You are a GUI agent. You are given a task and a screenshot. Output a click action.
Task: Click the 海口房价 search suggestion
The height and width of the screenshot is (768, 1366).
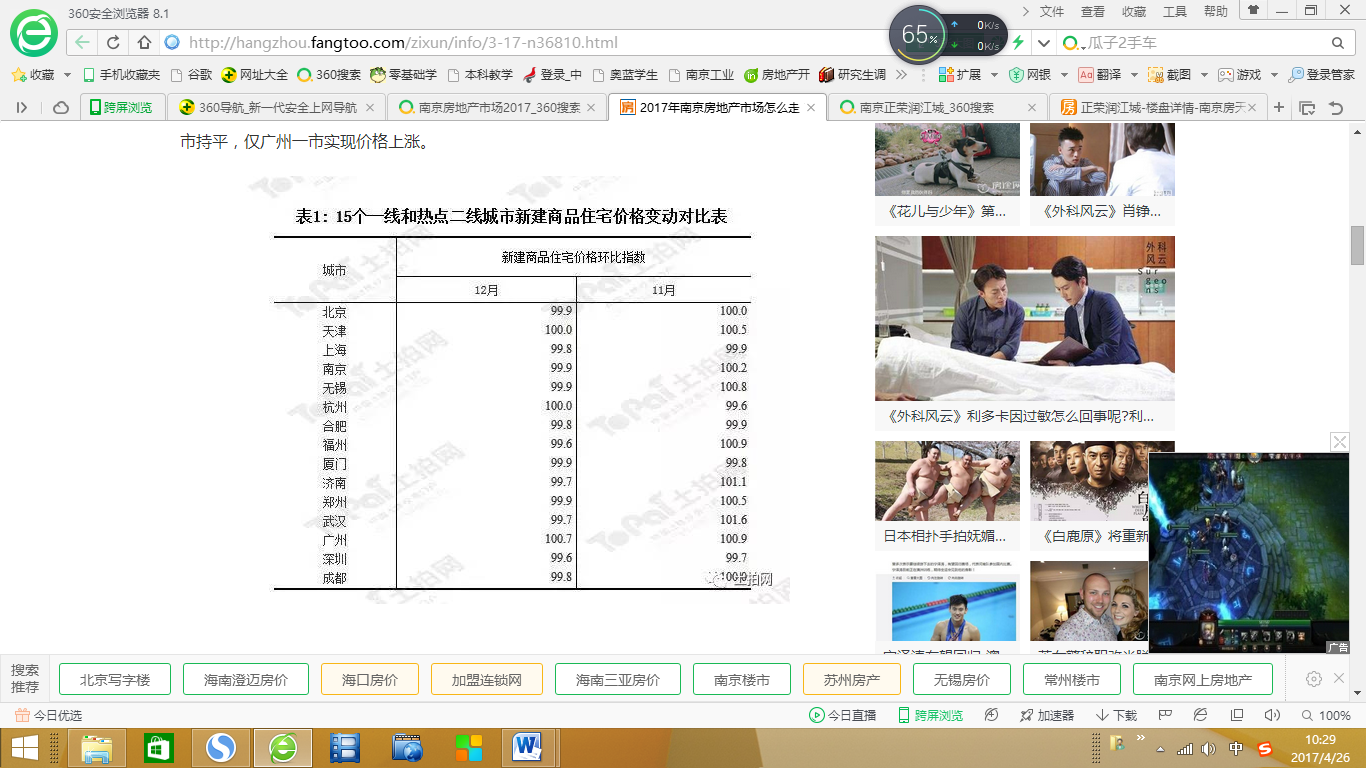click(x=370, y=679)
